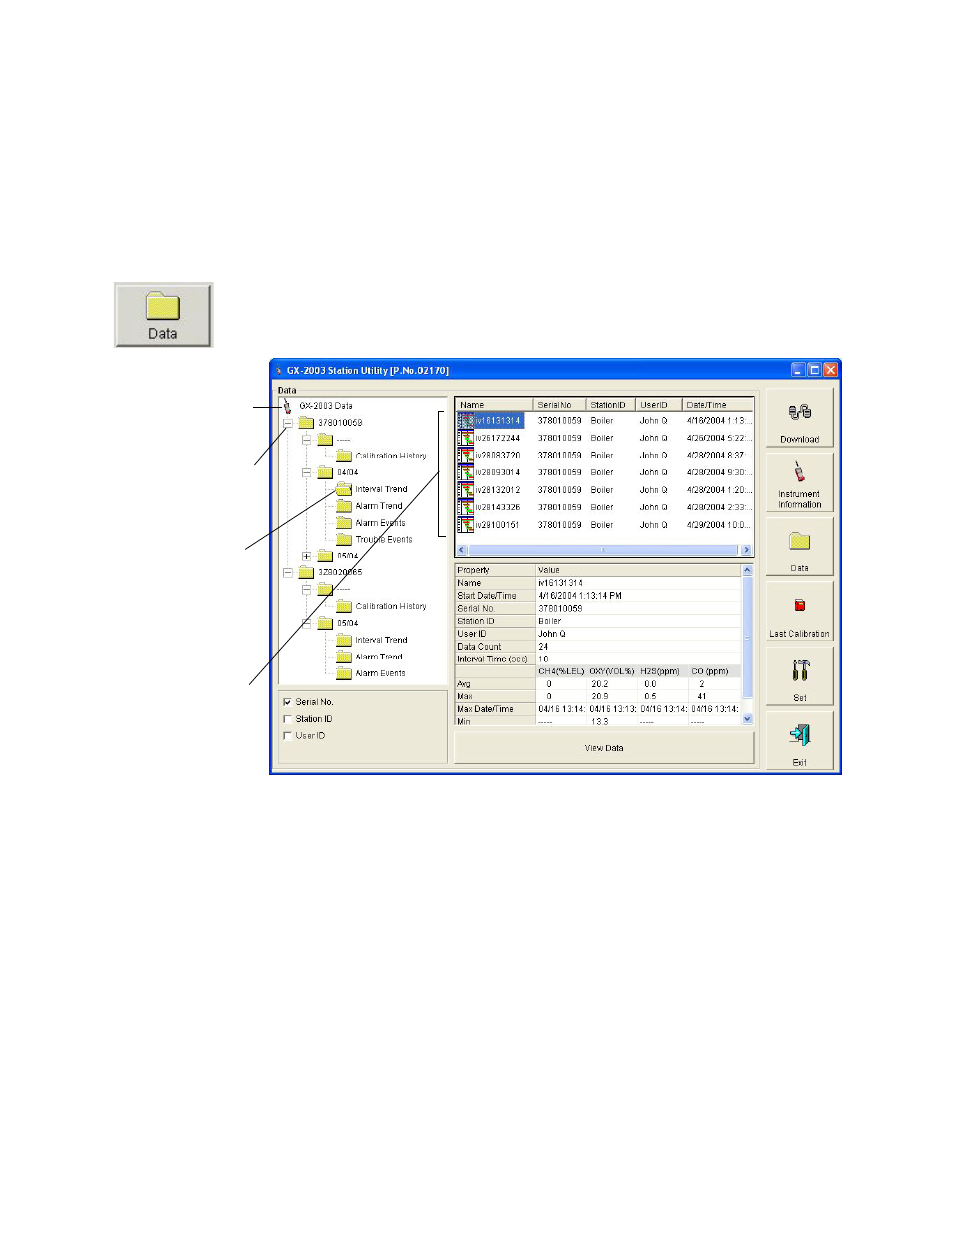This screenshot has width=954, height=1235.
Task: Enable the User ID checkbox
Action: tap(288, 736)
